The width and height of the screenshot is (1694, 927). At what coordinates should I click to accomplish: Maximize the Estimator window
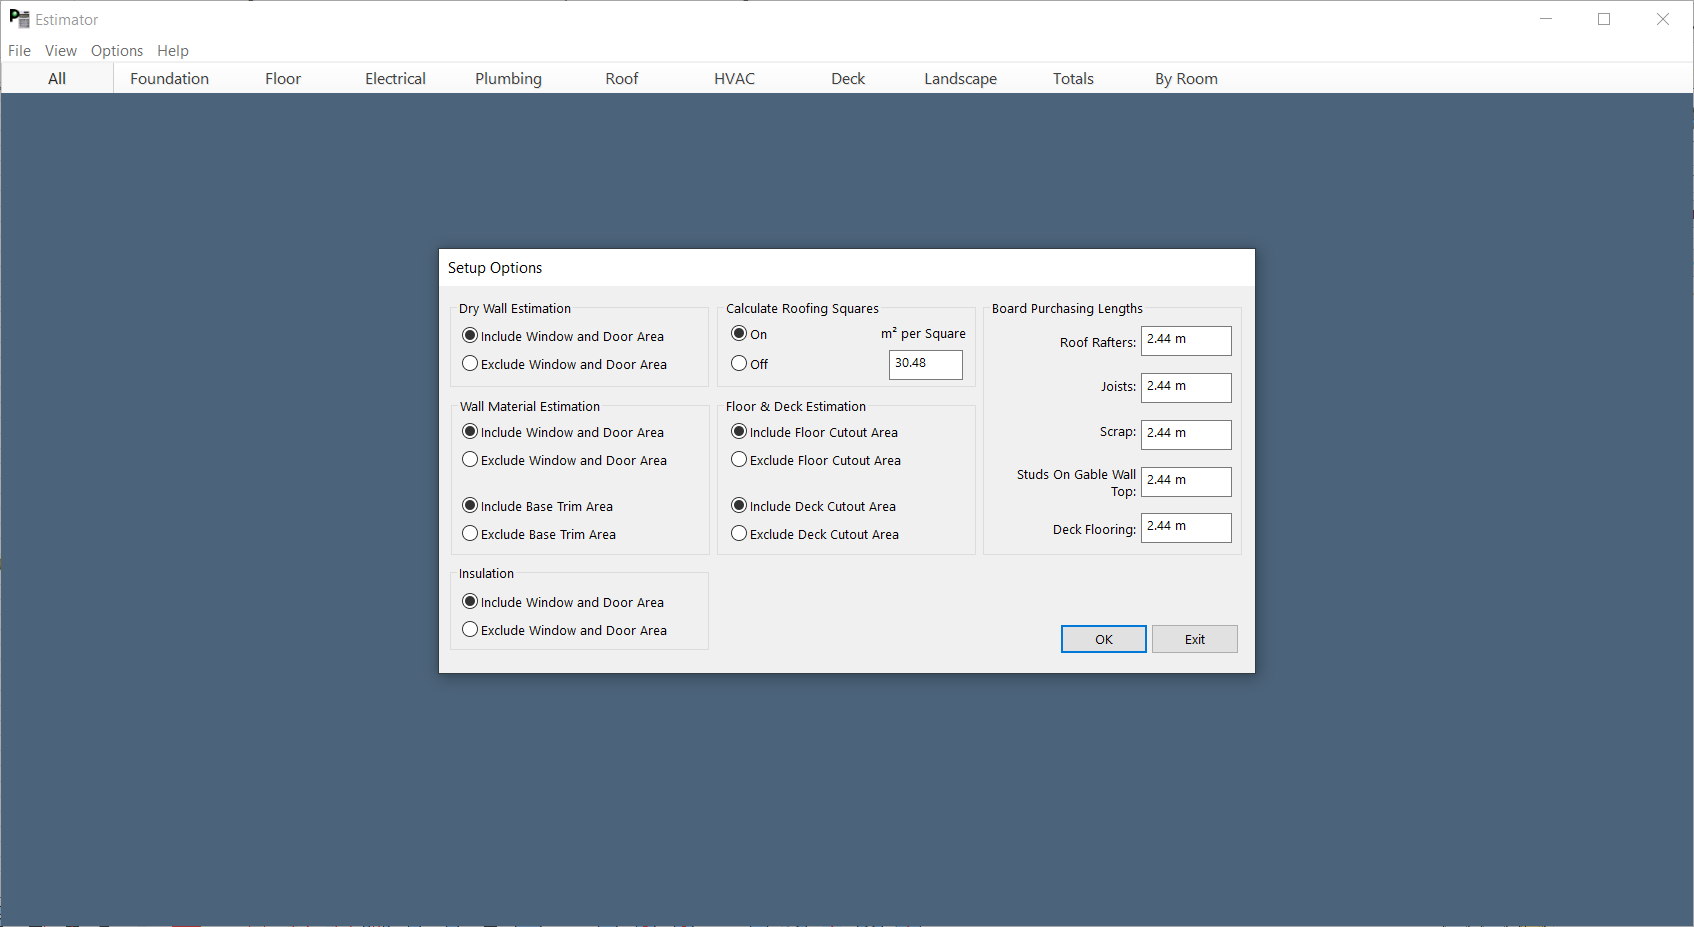(1604, 19)
